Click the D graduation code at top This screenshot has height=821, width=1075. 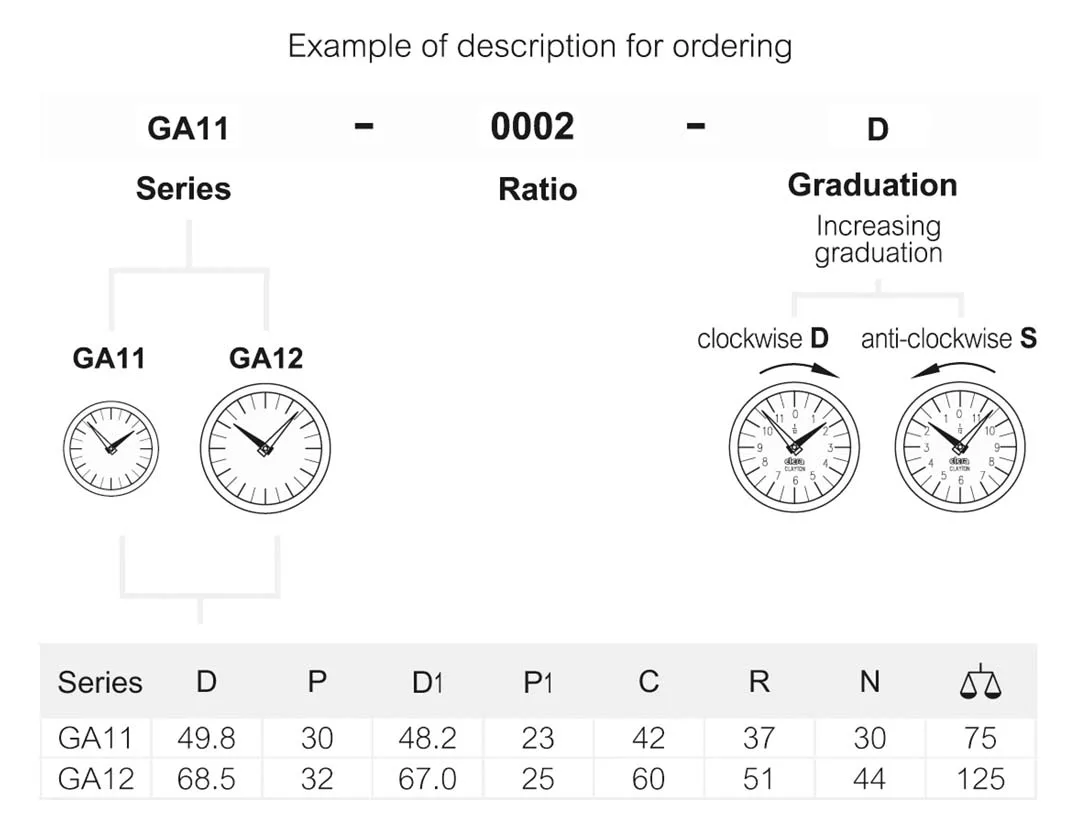878,130
